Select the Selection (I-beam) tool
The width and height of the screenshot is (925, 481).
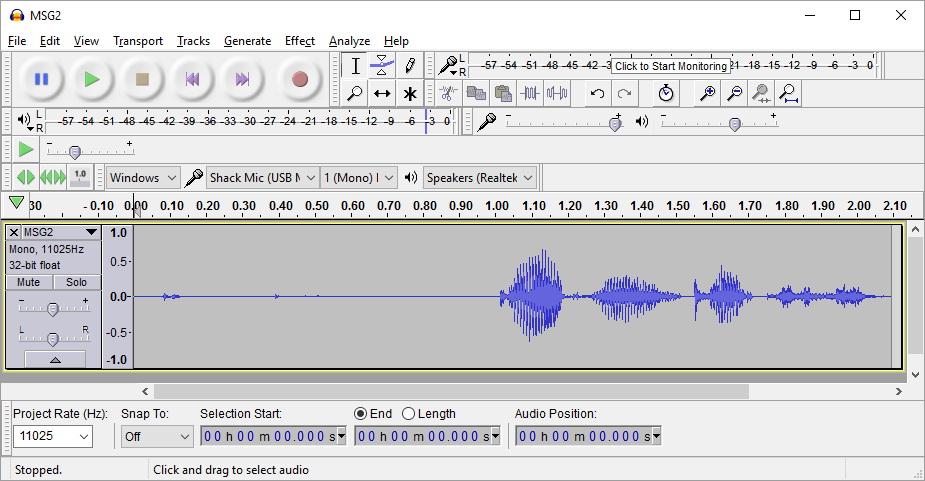point(355,66)
